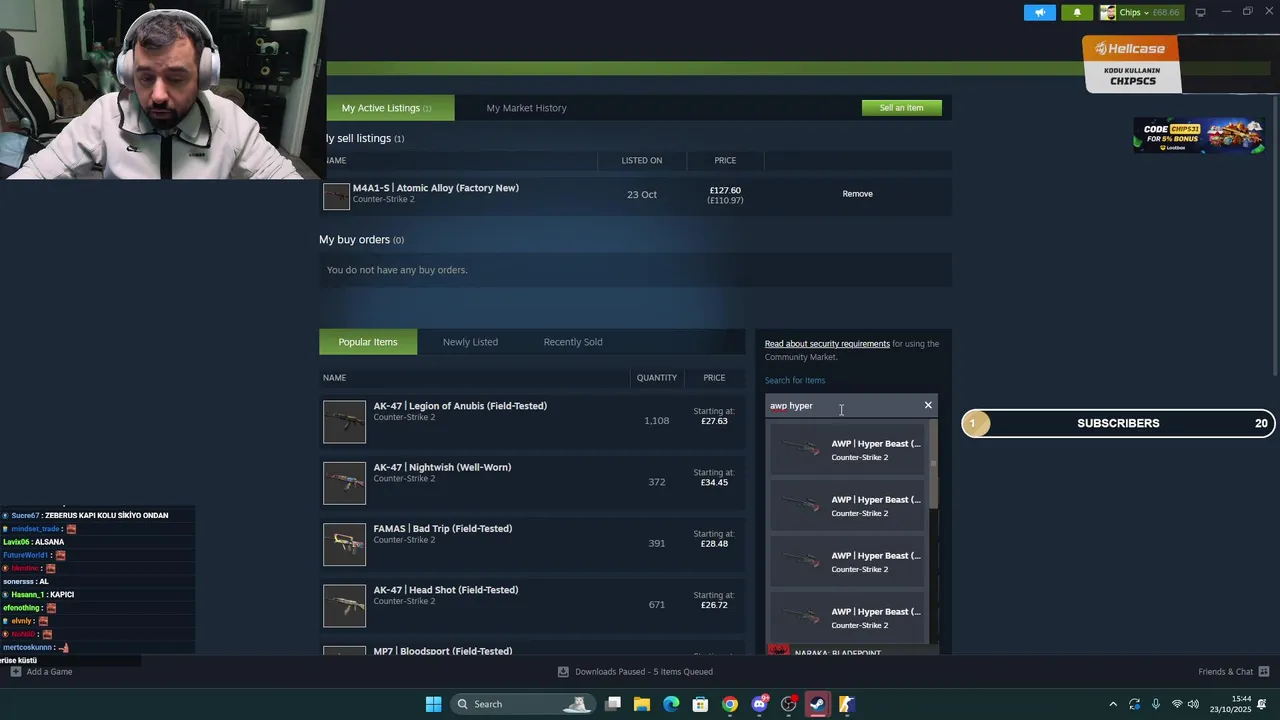Remove the M4A1-S Atomic Alloy listing
Image resolution: width=1280 pixels, height=720 pixels.
(857, 194)
